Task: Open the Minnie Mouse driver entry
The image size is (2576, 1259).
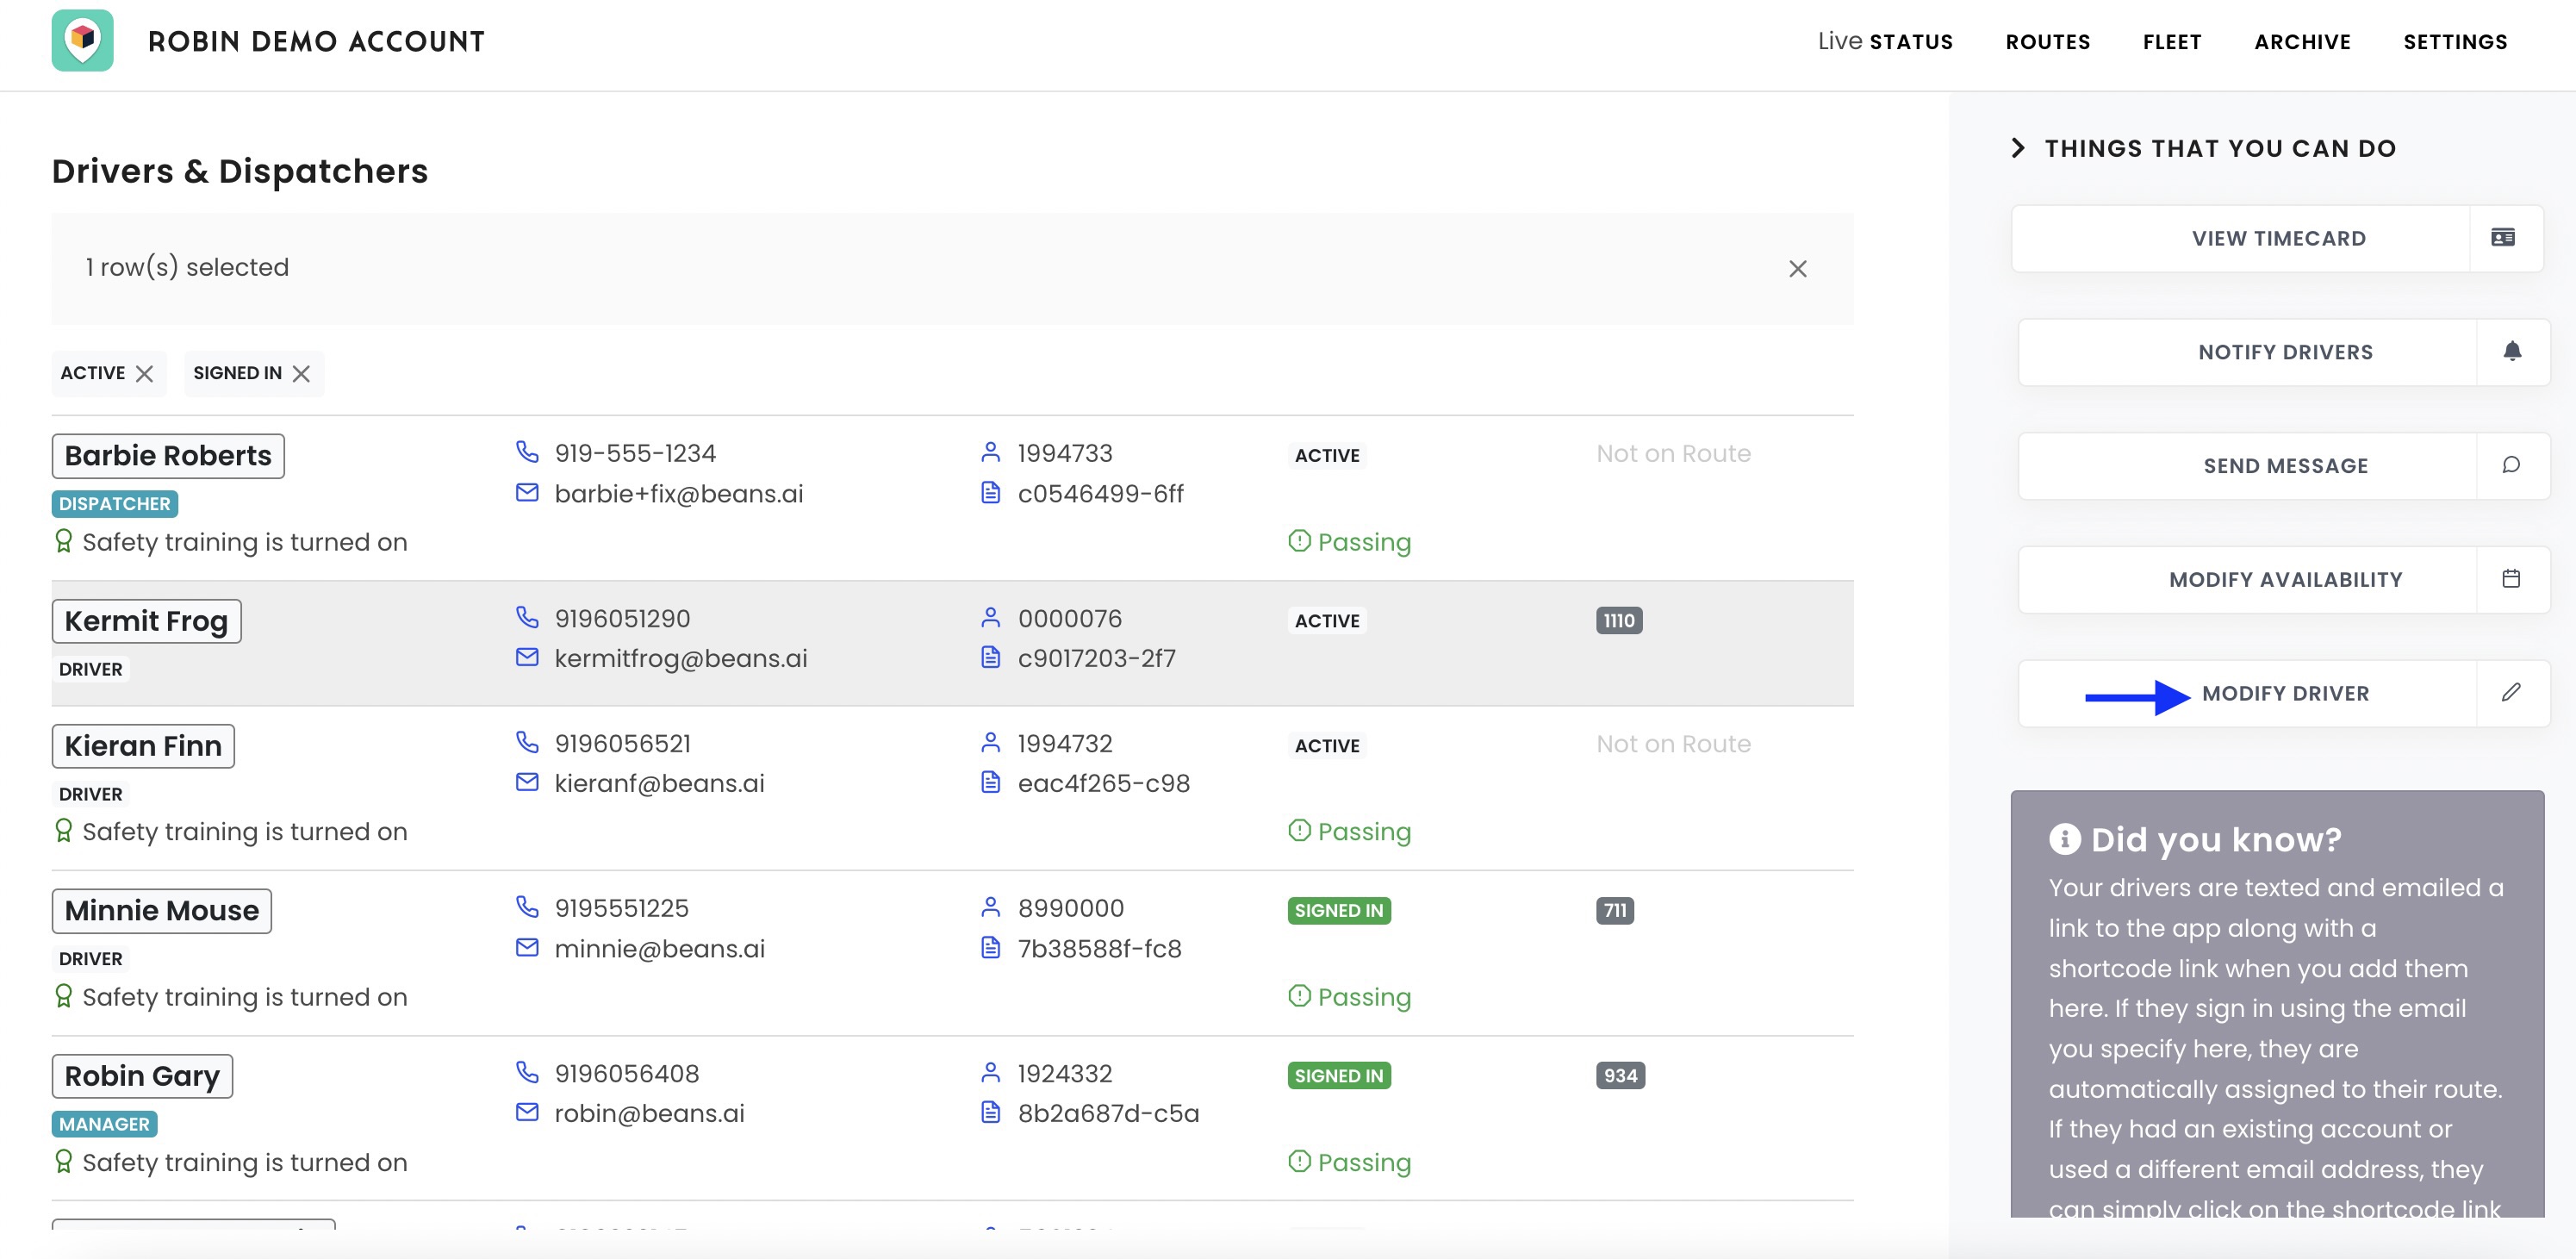Action: pos(162,911)
